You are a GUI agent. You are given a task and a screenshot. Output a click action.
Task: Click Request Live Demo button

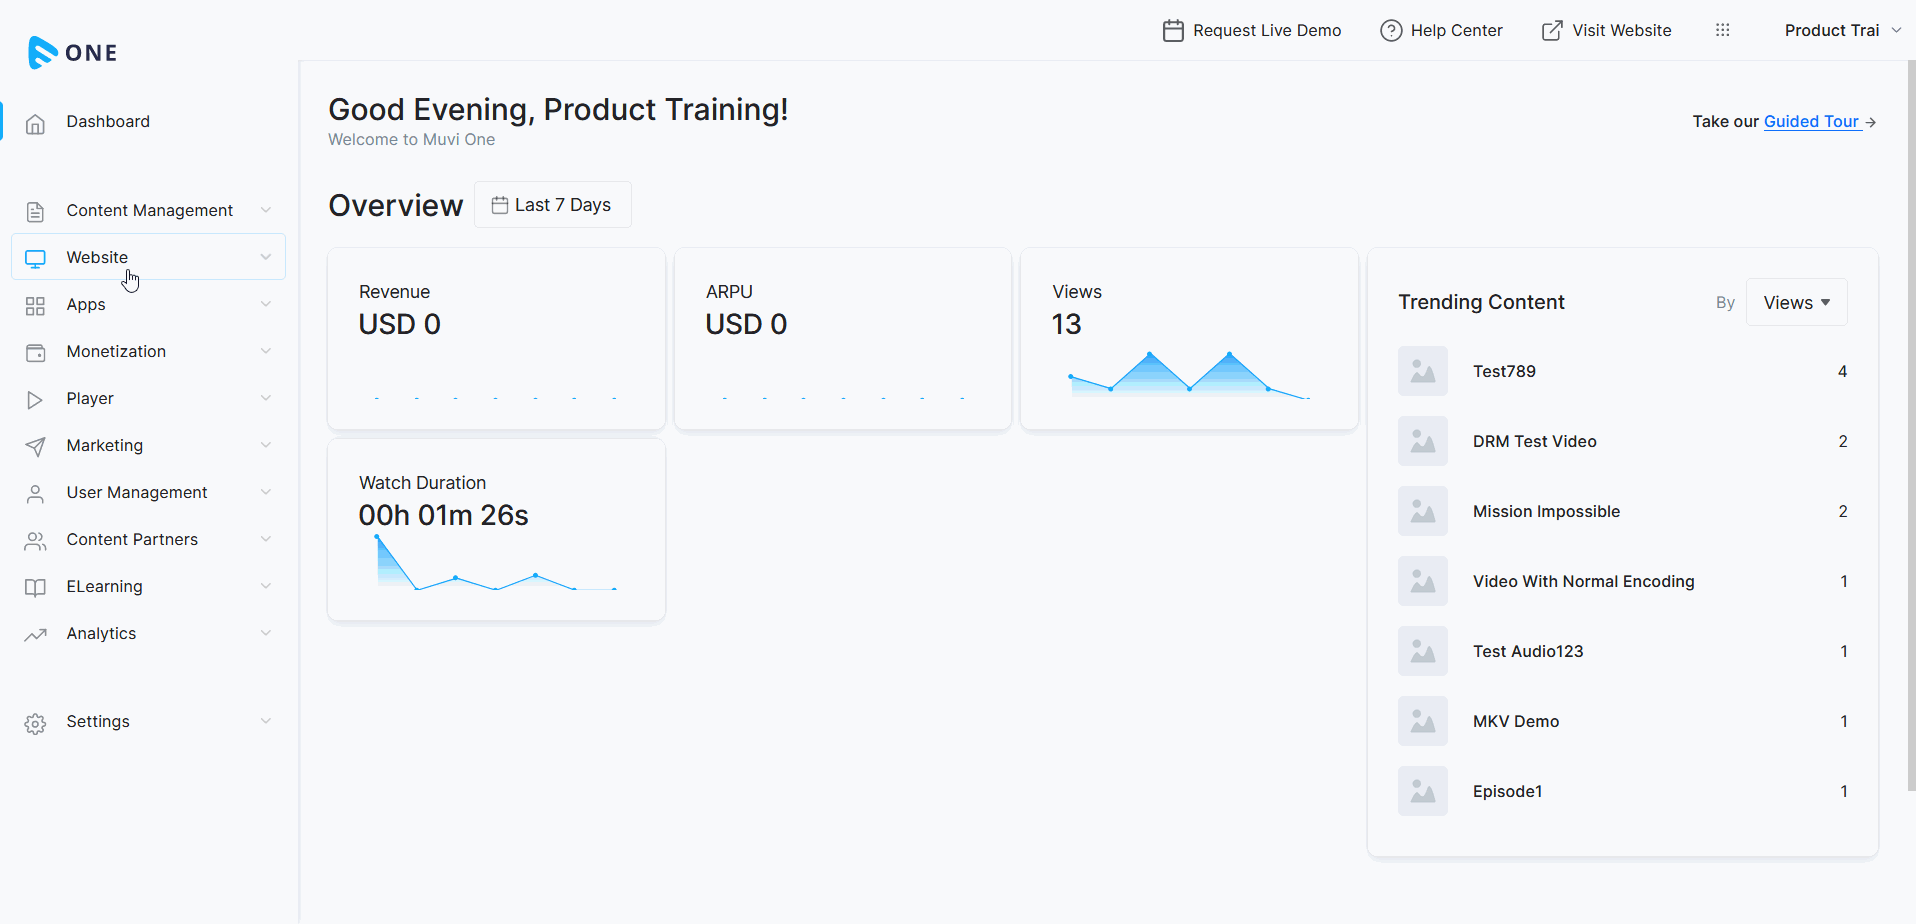pos(1252,30)
